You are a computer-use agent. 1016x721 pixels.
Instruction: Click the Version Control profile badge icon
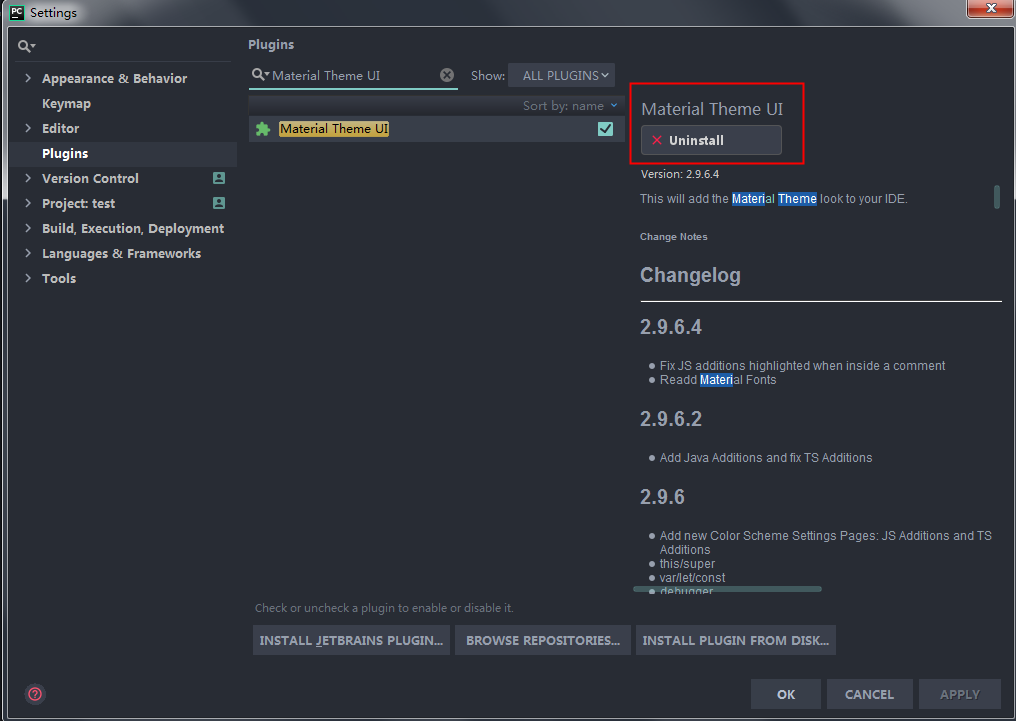click(219, 178)
